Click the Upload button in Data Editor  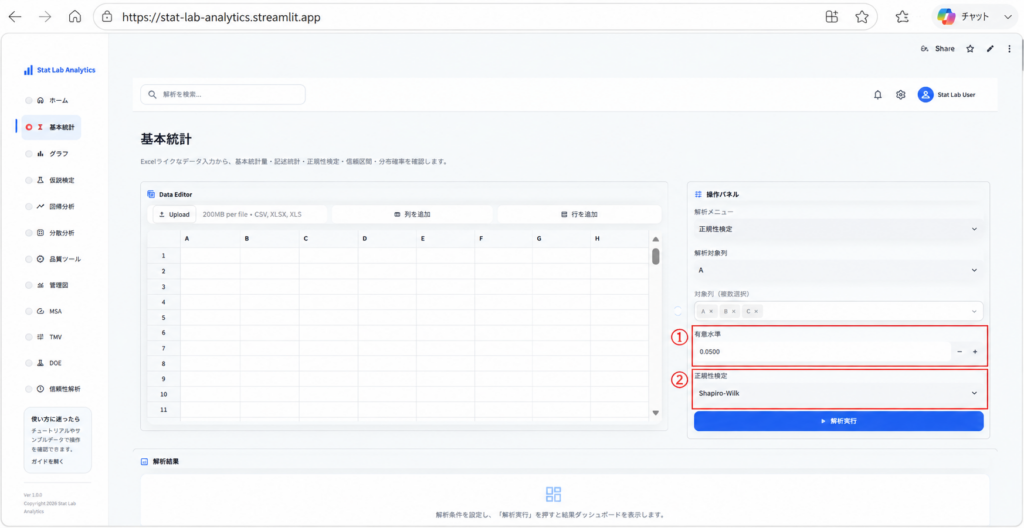click(x=174, y=214)
